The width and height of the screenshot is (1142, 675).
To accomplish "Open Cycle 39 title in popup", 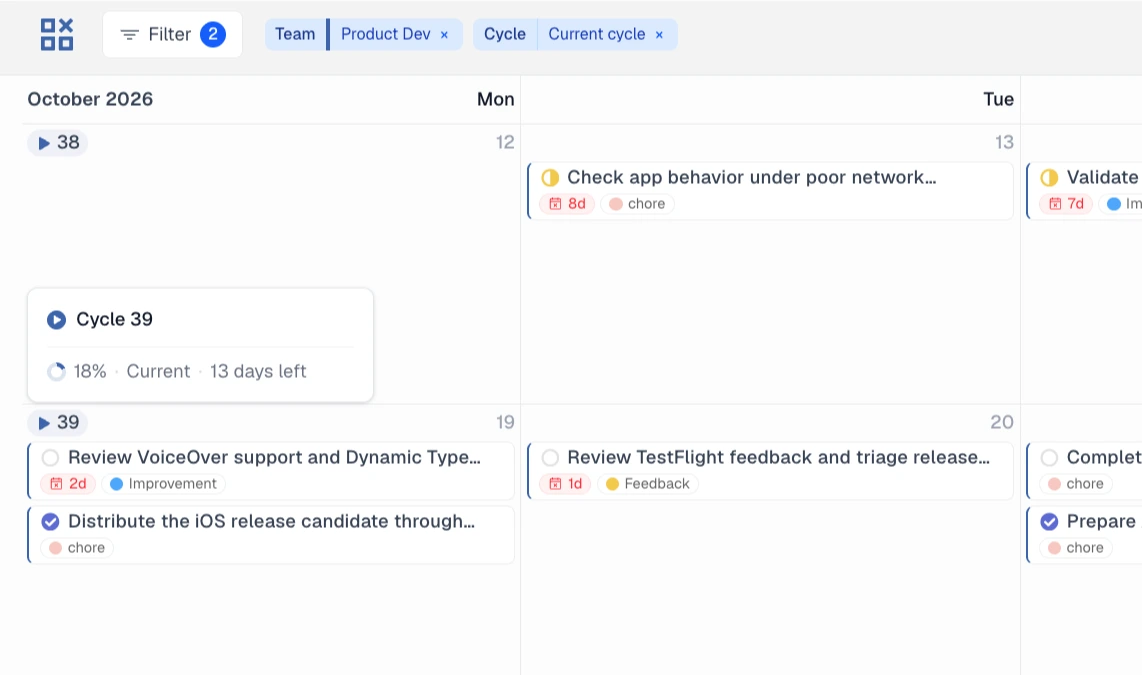I will (x=114, y=319).
